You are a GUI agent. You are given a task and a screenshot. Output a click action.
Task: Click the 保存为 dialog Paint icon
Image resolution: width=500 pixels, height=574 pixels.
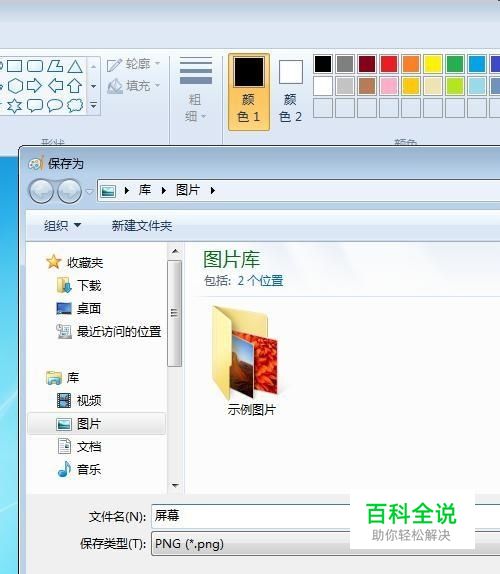click(36, 164)
